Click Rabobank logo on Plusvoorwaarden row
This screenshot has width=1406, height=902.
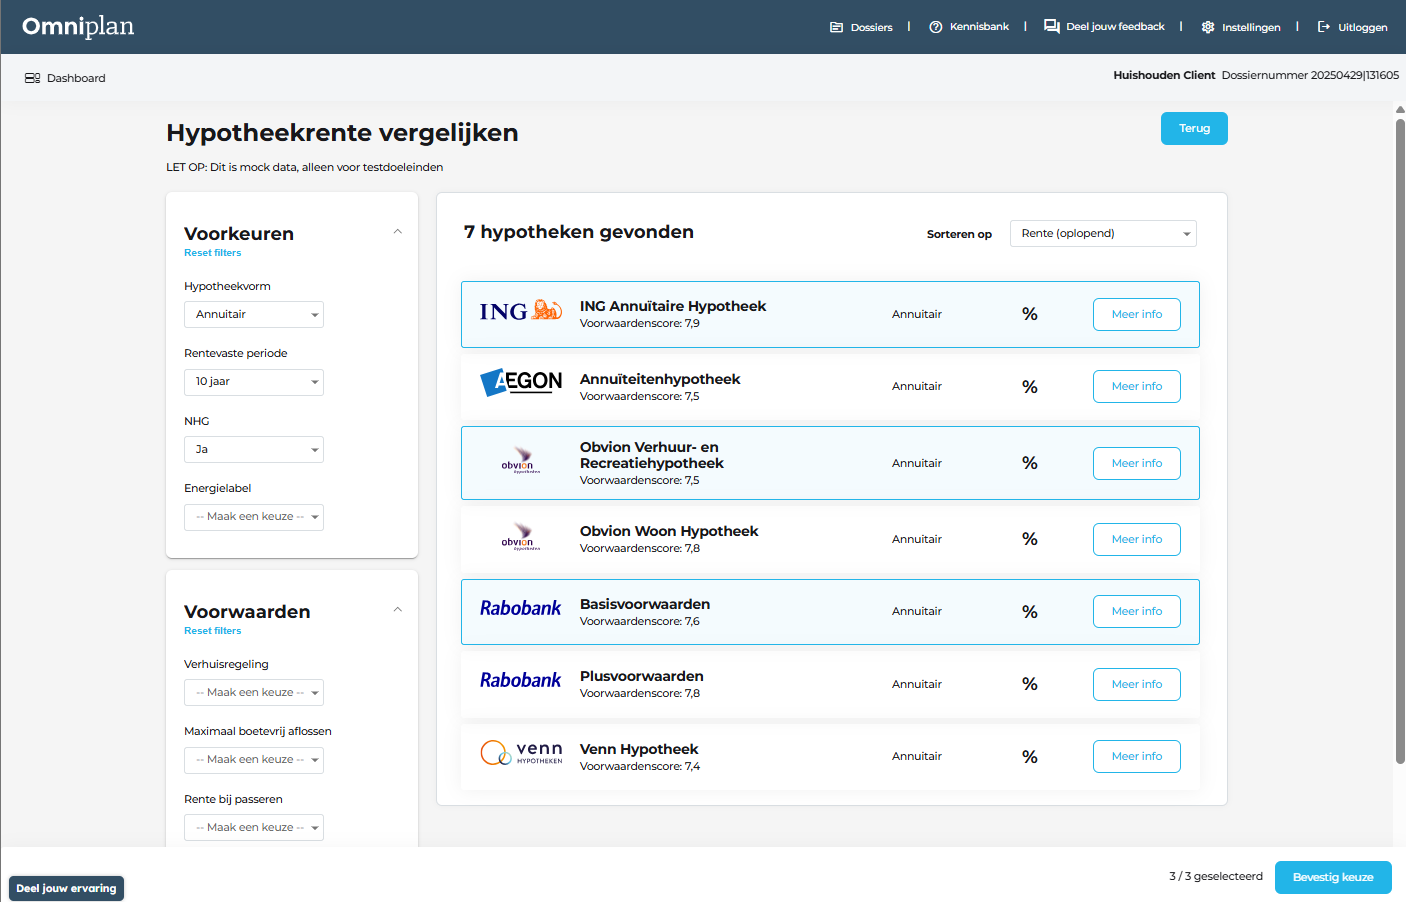coord(520,680)
